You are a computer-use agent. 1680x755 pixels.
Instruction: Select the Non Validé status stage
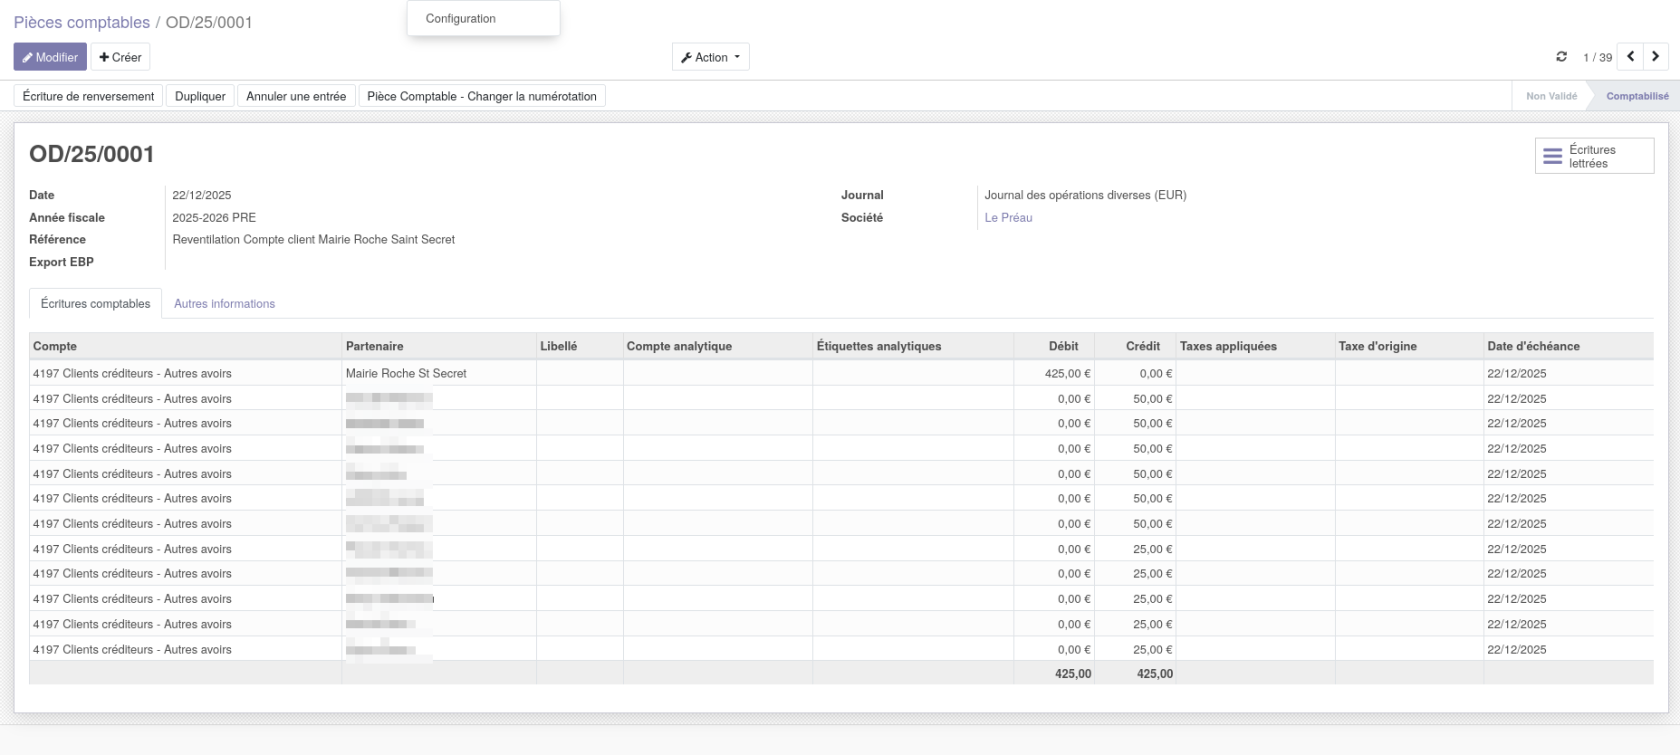1550,96
